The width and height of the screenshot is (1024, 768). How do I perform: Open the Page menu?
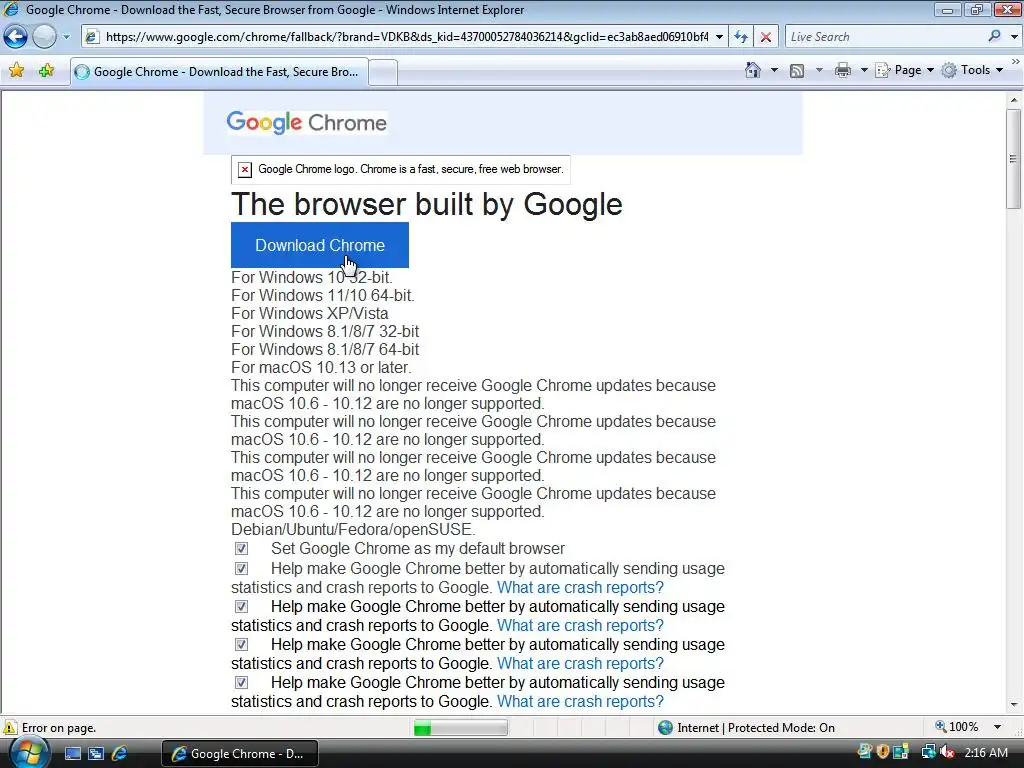904,70
